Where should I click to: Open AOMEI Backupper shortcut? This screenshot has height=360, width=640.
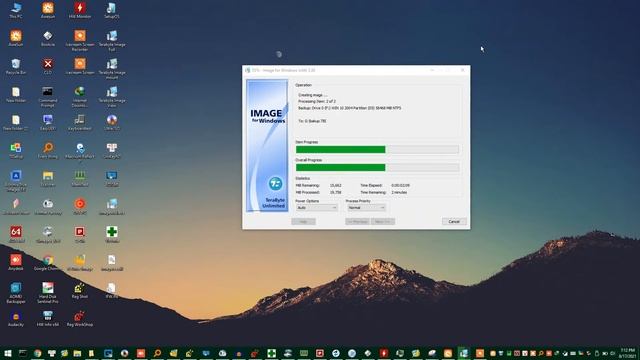(x=16, y=293)
